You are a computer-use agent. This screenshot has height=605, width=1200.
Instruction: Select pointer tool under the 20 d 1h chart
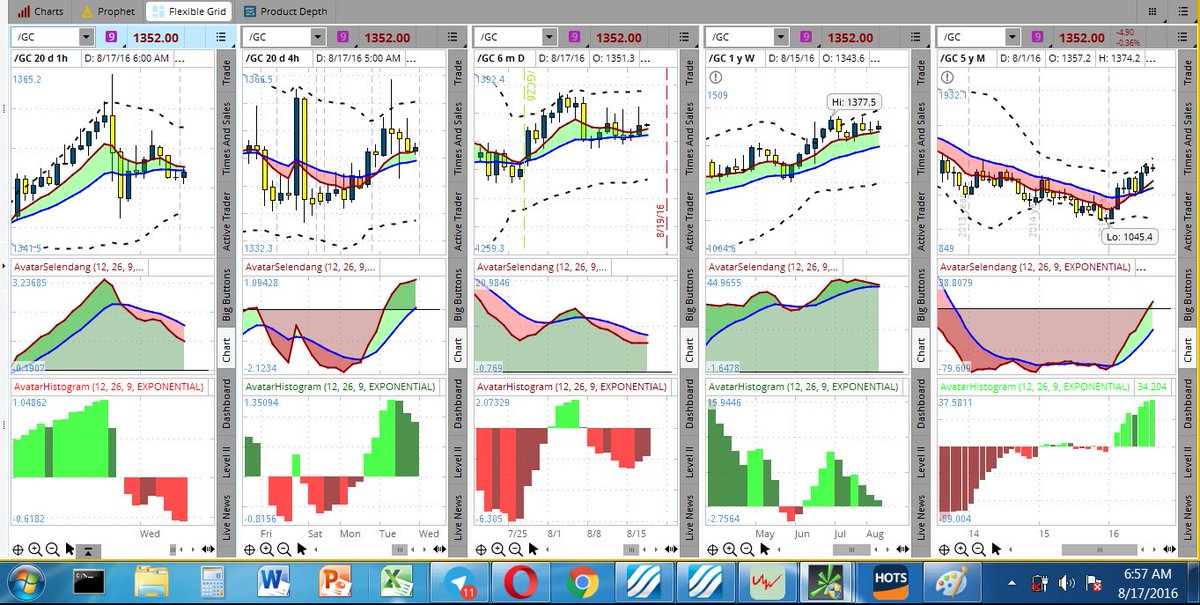[69, 549]
